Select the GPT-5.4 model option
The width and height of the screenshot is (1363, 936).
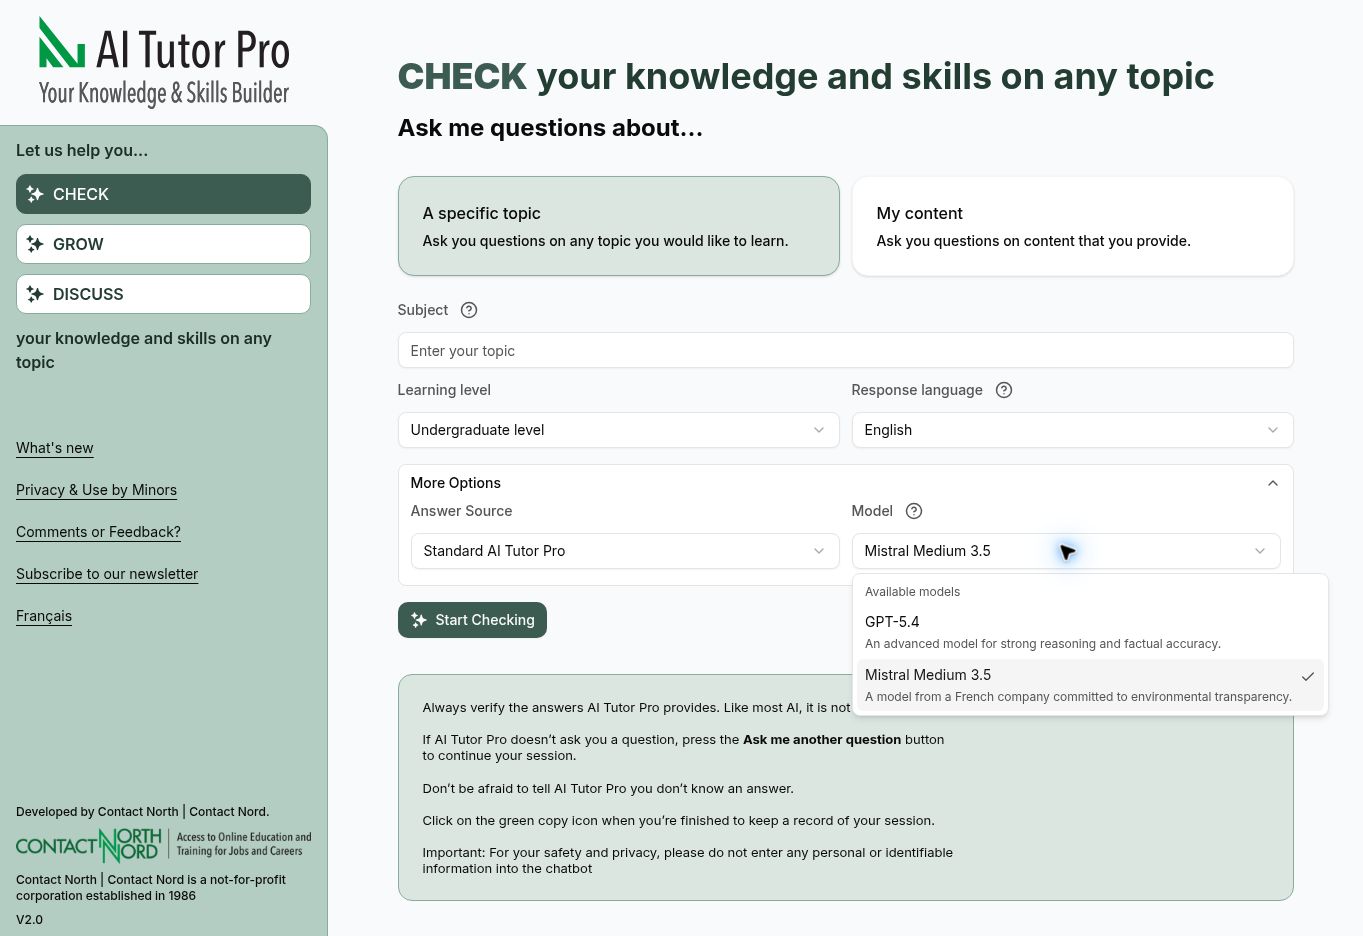1090,632
